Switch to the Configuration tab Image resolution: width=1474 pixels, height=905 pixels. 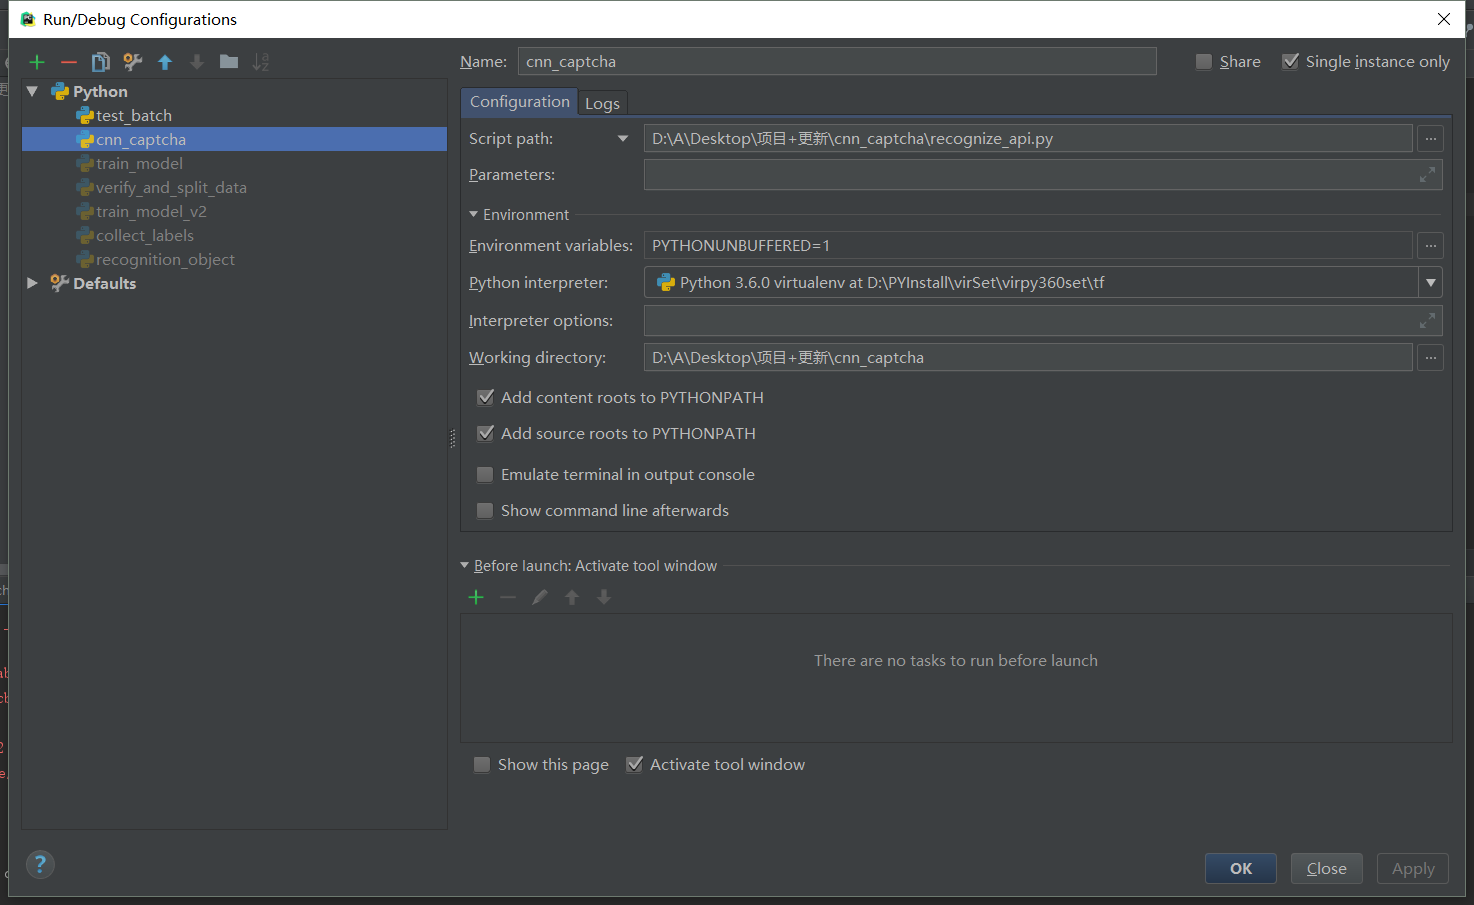[519, 102]
